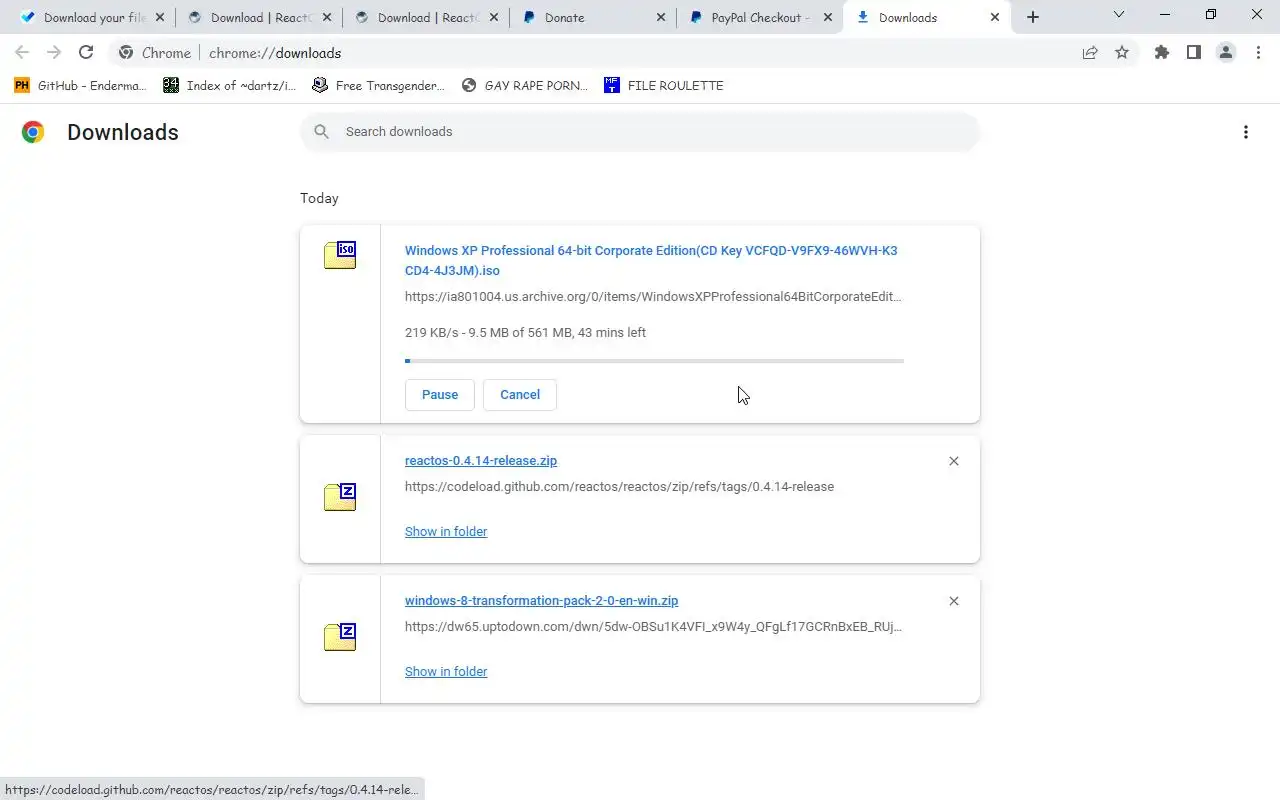The width and height of the screenshot is (1280, 800).
Task: Show windows-8-transformation-pack zip in folder
Action: click(x=446, y=672)
